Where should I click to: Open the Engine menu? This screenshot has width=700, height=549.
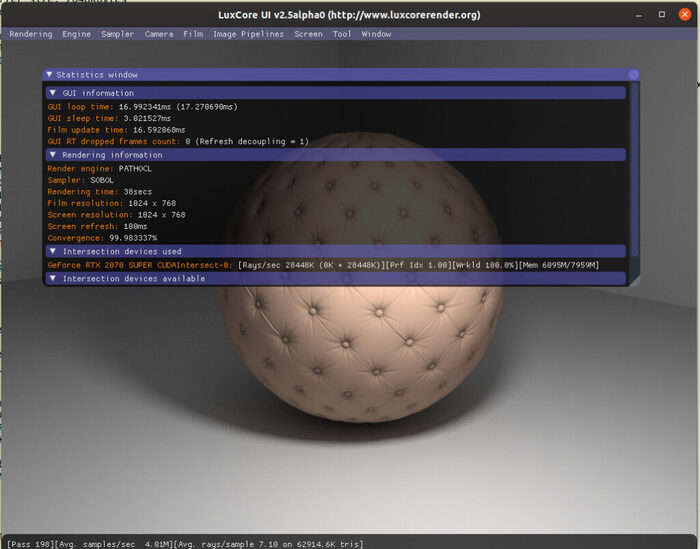click(x=76, y=34)
